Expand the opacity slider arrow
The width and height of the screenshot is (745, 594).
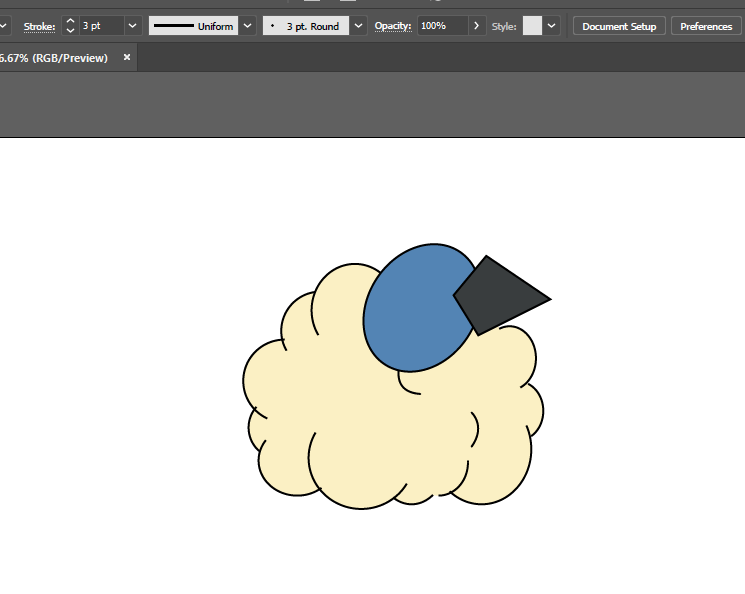pos(477,26)
